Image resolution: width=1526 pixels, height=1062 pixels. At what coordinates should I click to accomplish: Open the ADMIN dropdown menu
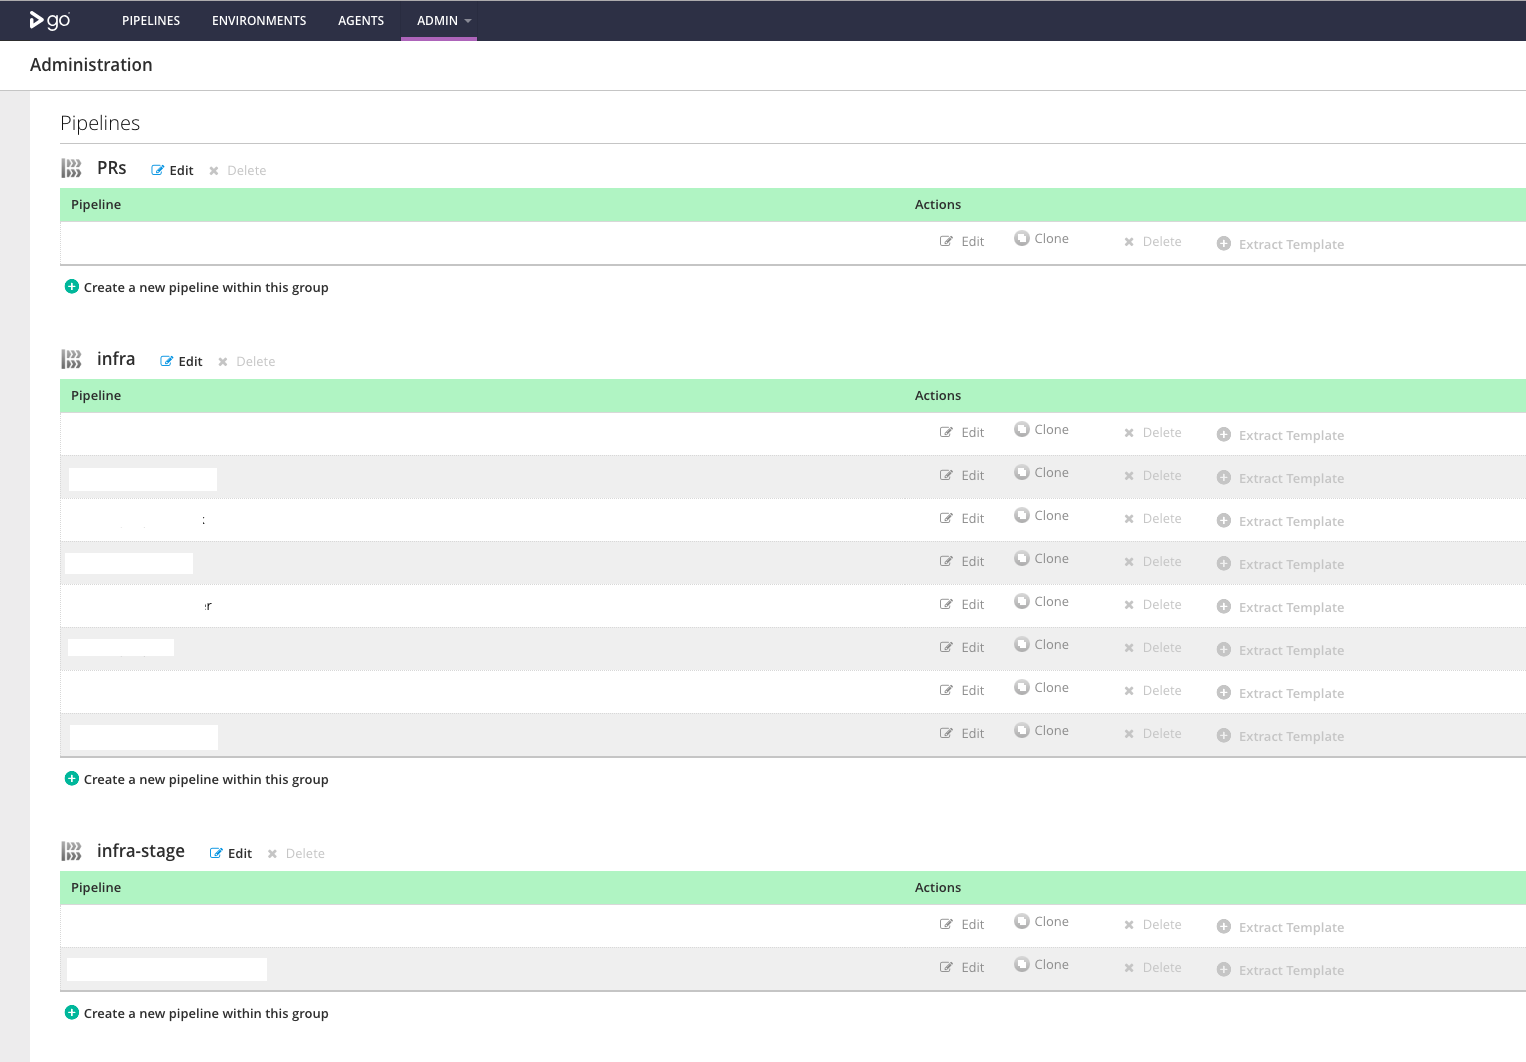coord(439,20)
